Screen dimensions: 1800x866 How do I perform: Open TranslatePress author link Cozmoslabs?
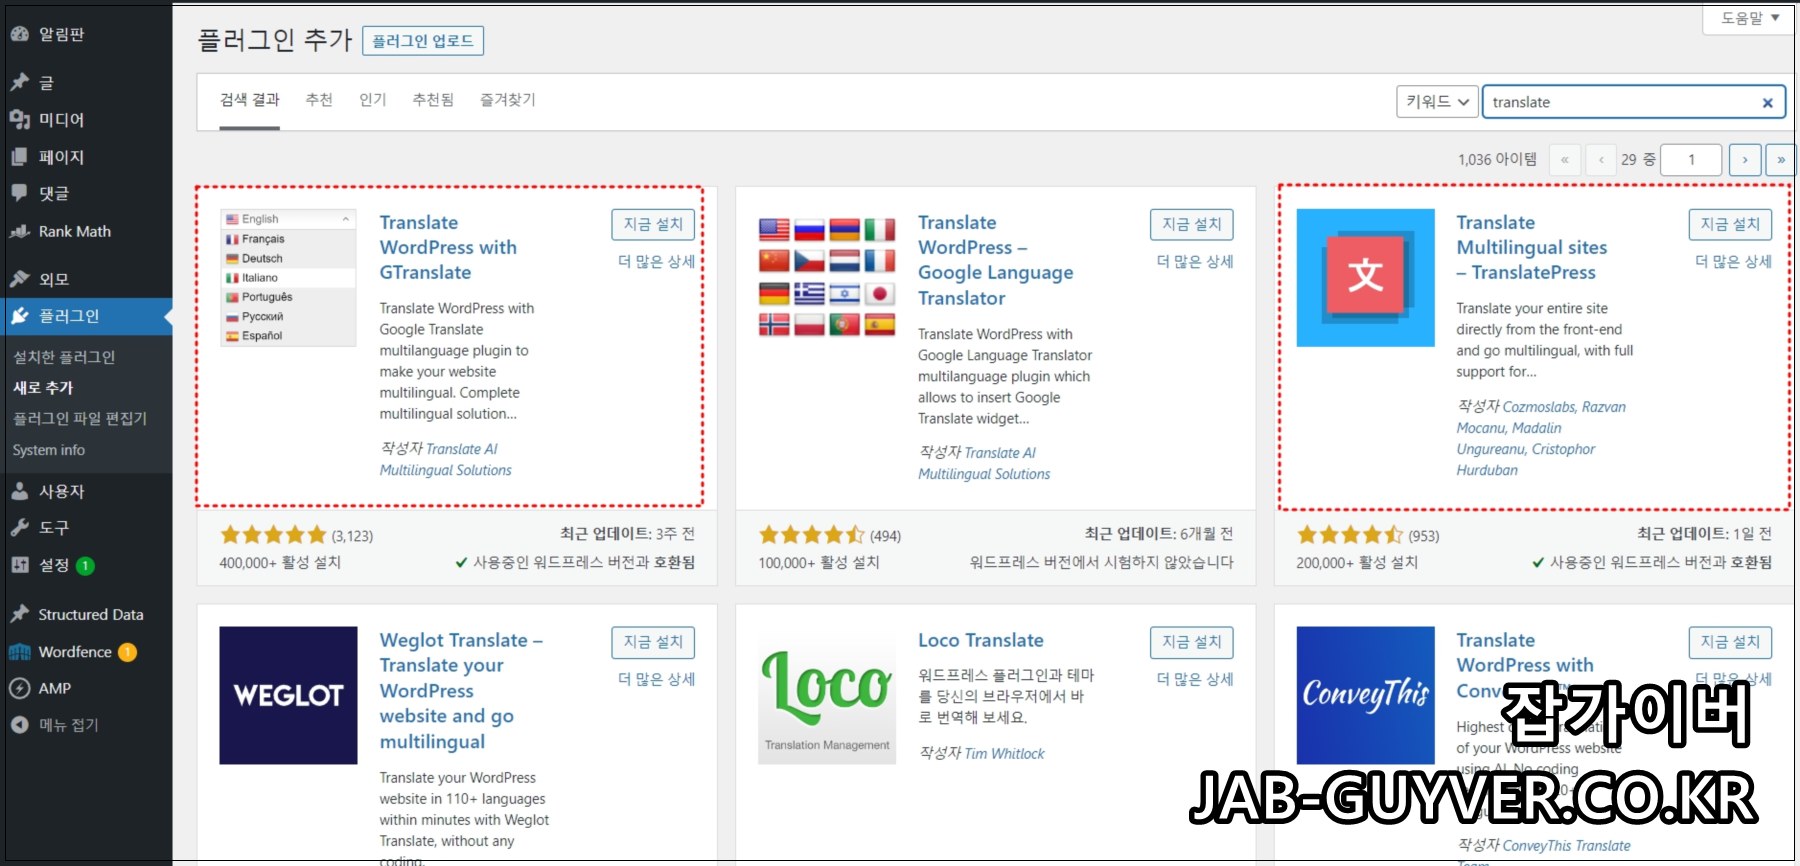pos(1541,407)
